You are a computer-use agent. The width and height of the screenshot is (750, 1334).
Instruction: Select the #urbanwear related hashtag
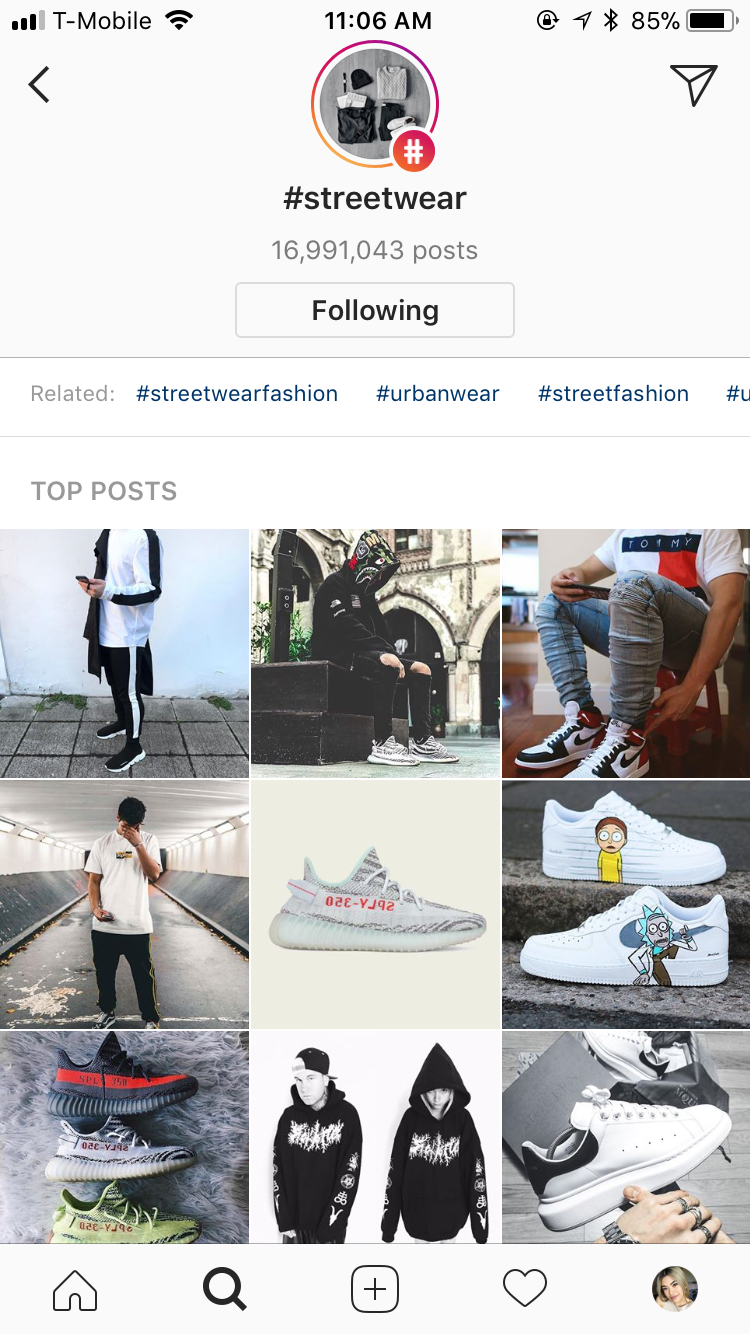[438, 394]
